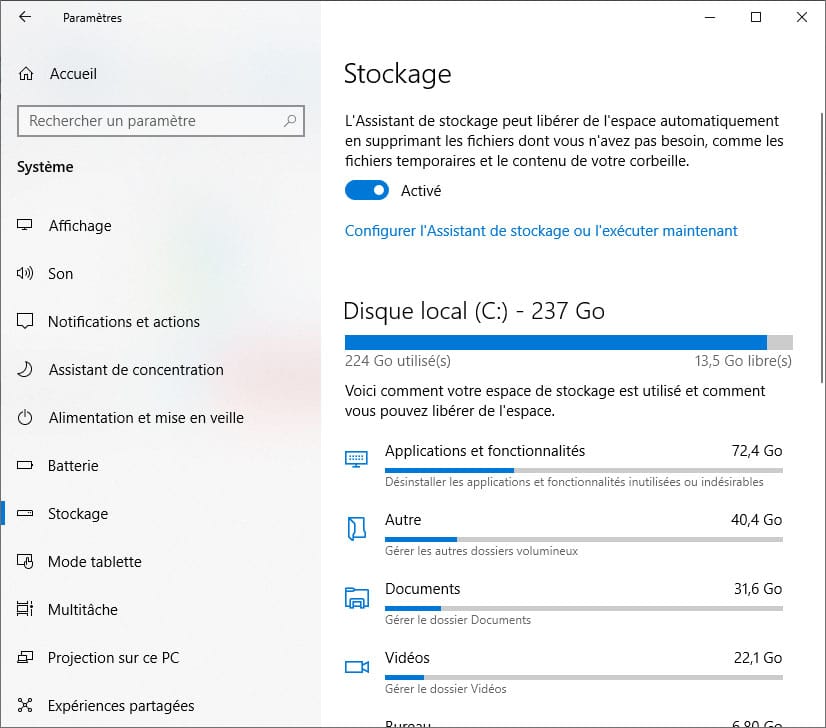
Task: Click the Documents folder icon
Action: (x=357, y=598)
